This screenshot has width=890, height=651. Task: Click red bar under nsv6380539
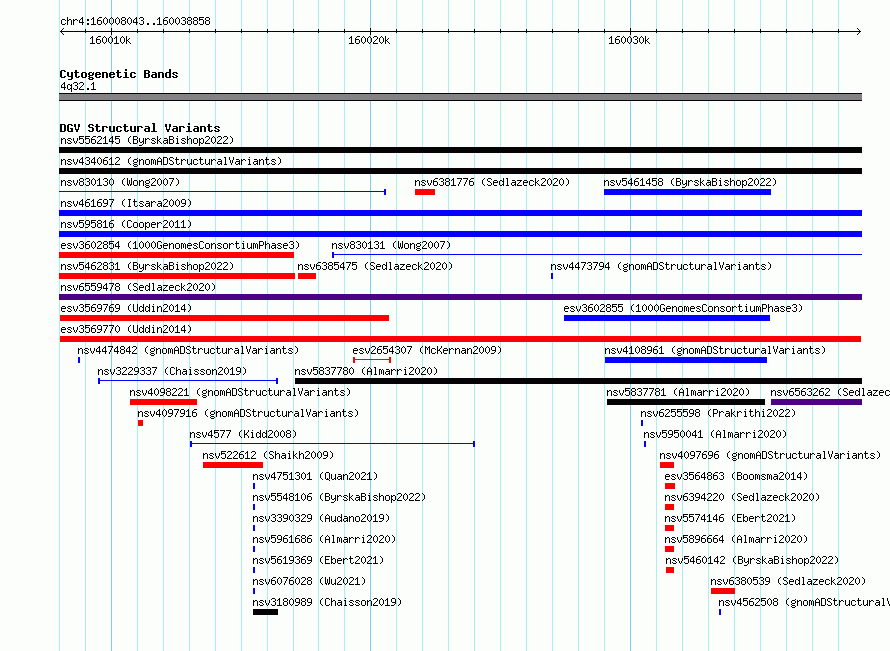pos(723,591)
